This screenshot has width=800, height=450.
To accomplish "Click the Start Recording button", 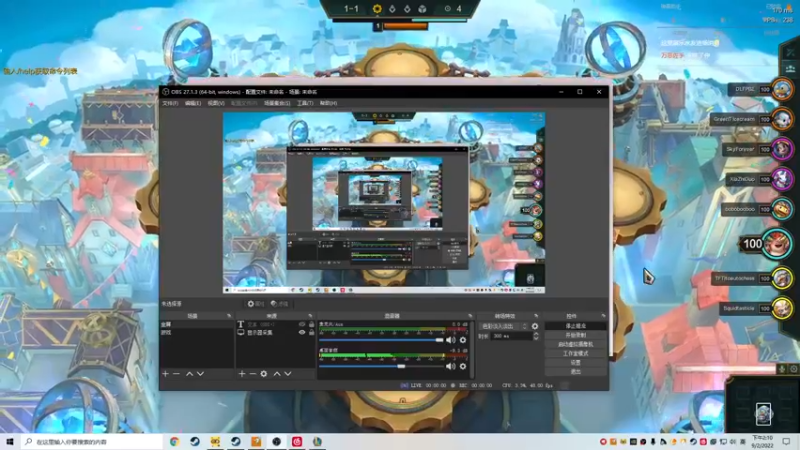I will [576, 335].
